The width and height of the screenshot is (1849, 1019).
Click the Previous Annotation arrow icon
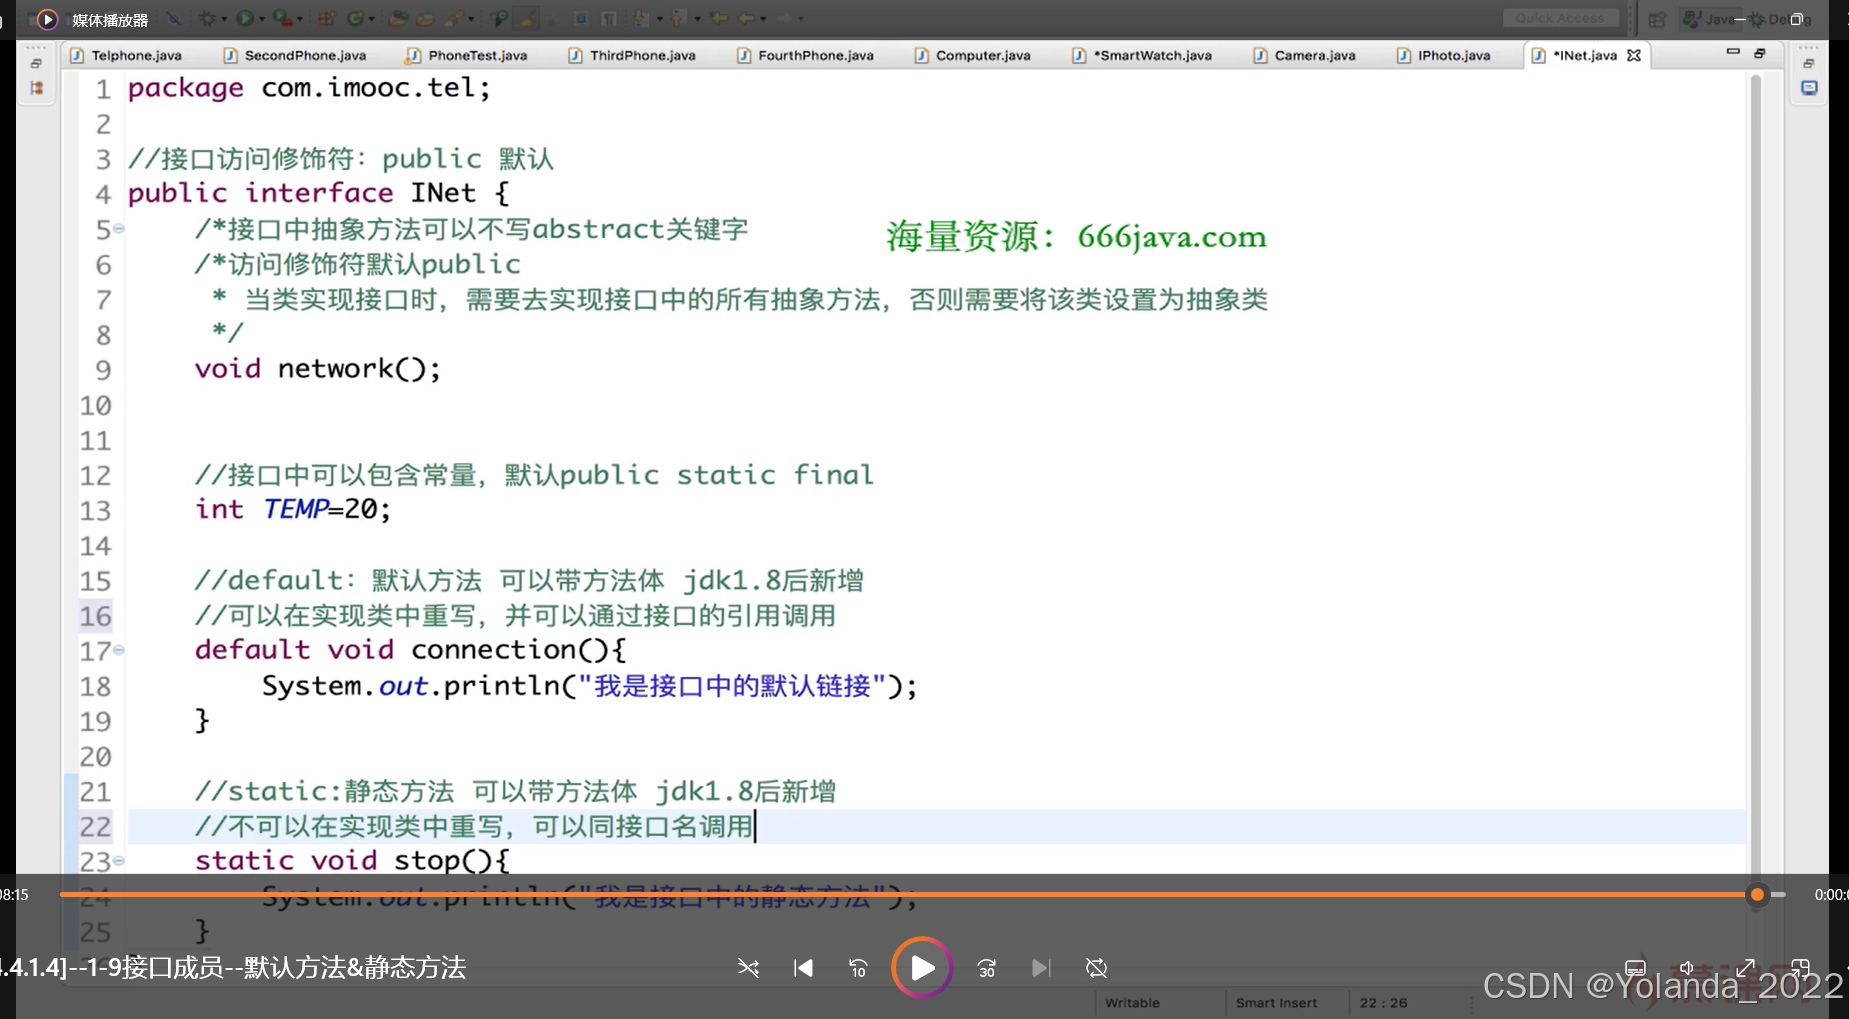678,18
